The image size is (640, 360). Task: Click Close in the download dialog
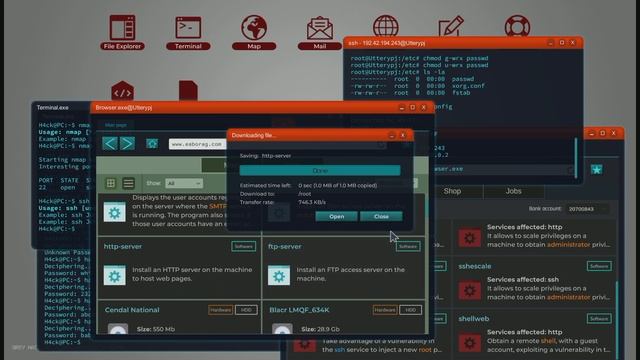tap(381, 216)
